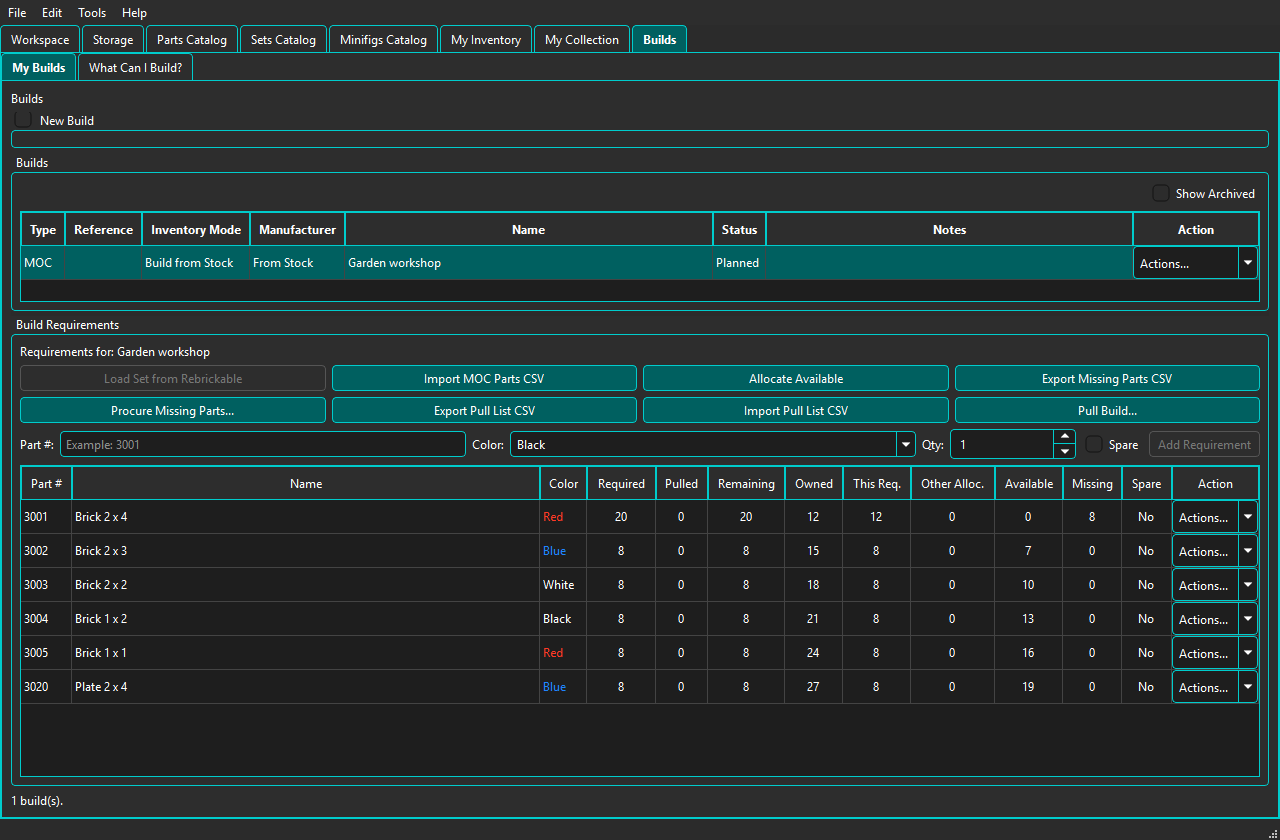Click Export Pull List CSV button
Image resolution: width=1280 pixels, height=840 pixels.
484,411
